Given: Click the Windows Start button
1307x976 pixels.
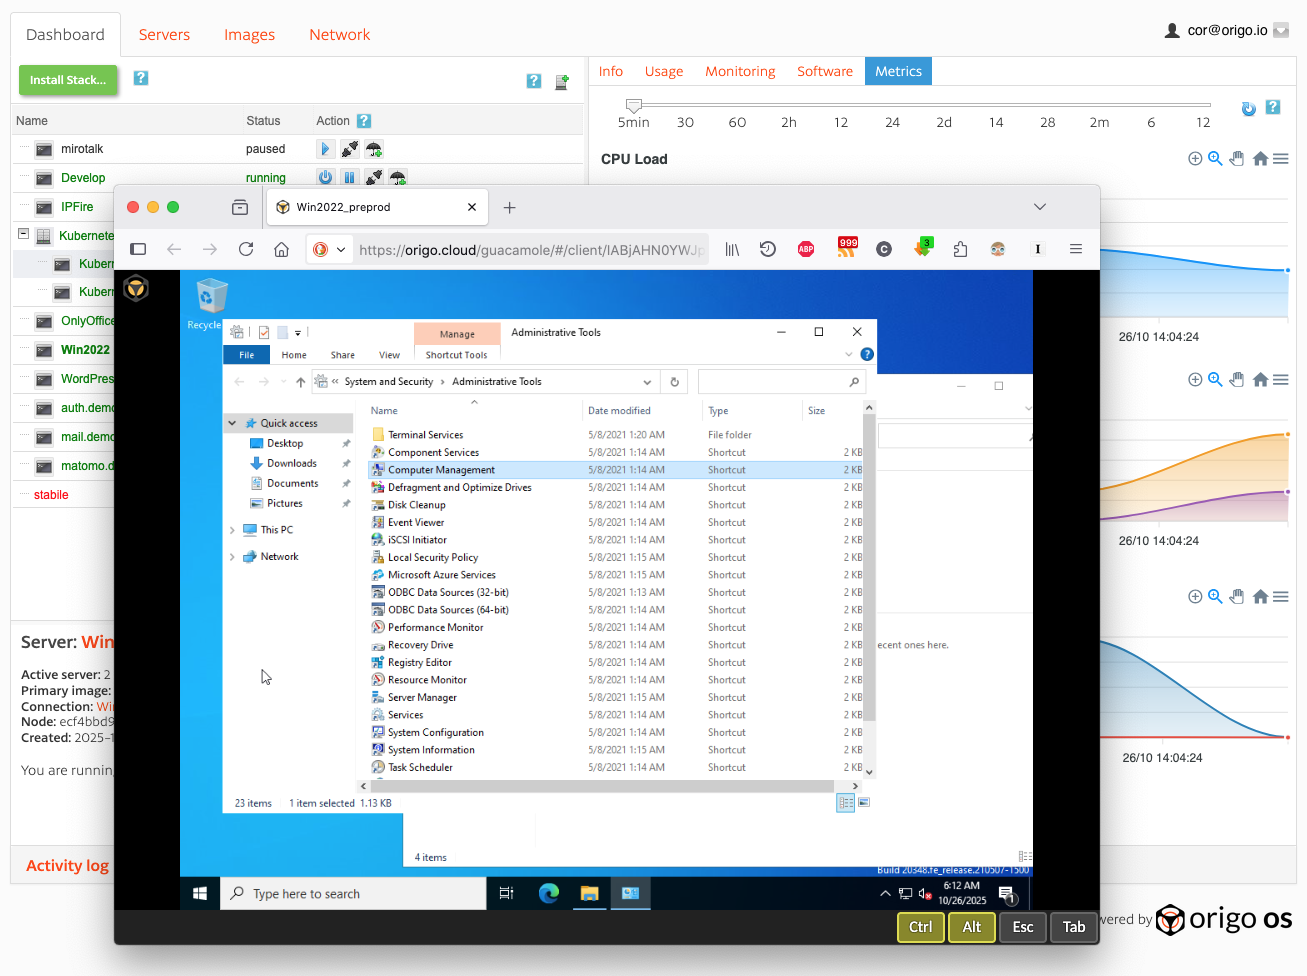Looking at the screenshot, I should (200, 893).
